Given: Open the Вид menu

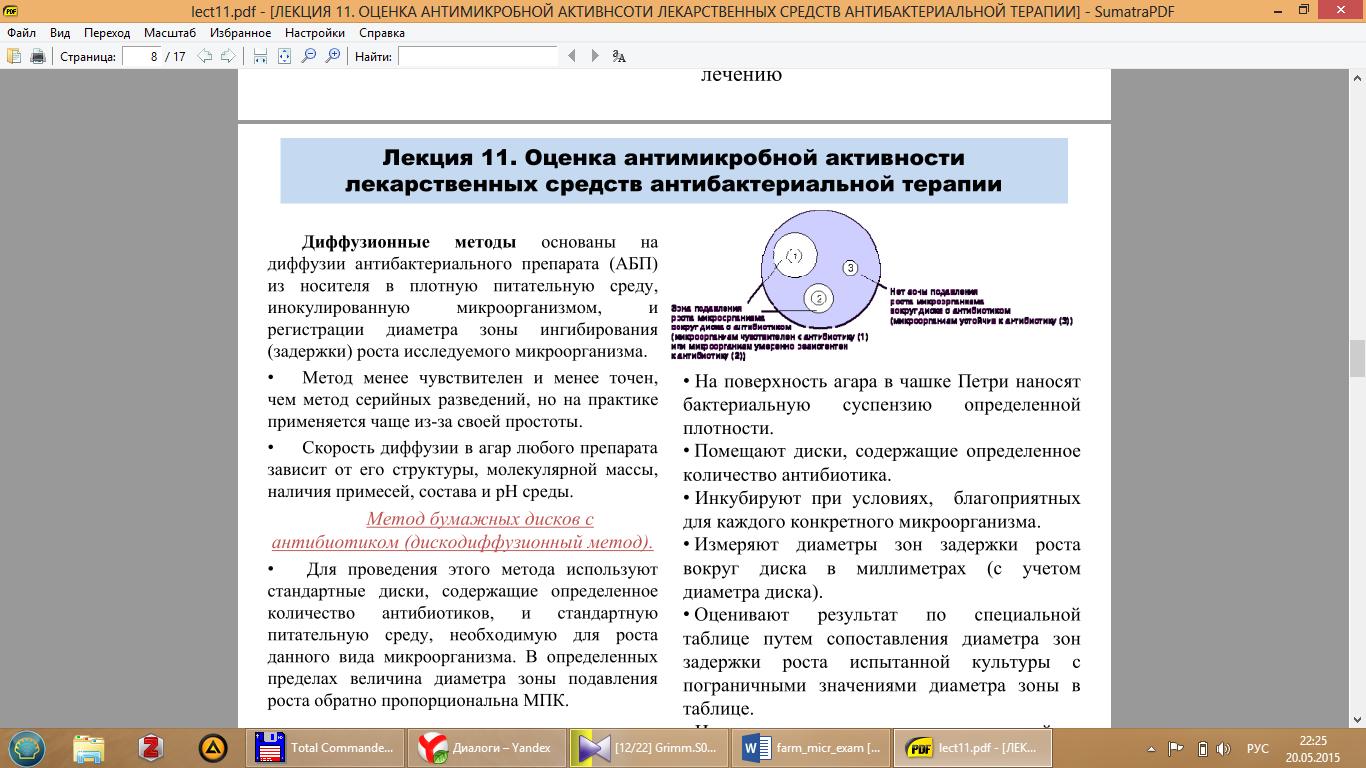Looking at the screenshot, I should click(60, 33).
